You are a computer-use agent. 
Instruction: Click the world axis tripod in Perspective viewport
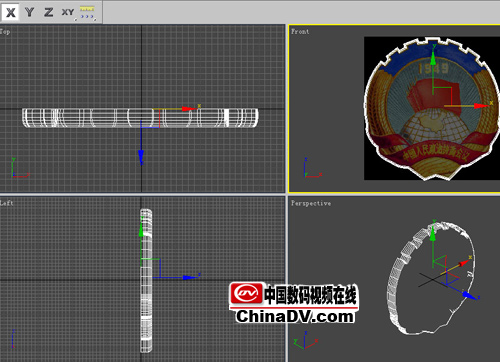click(x=306, y=340)
